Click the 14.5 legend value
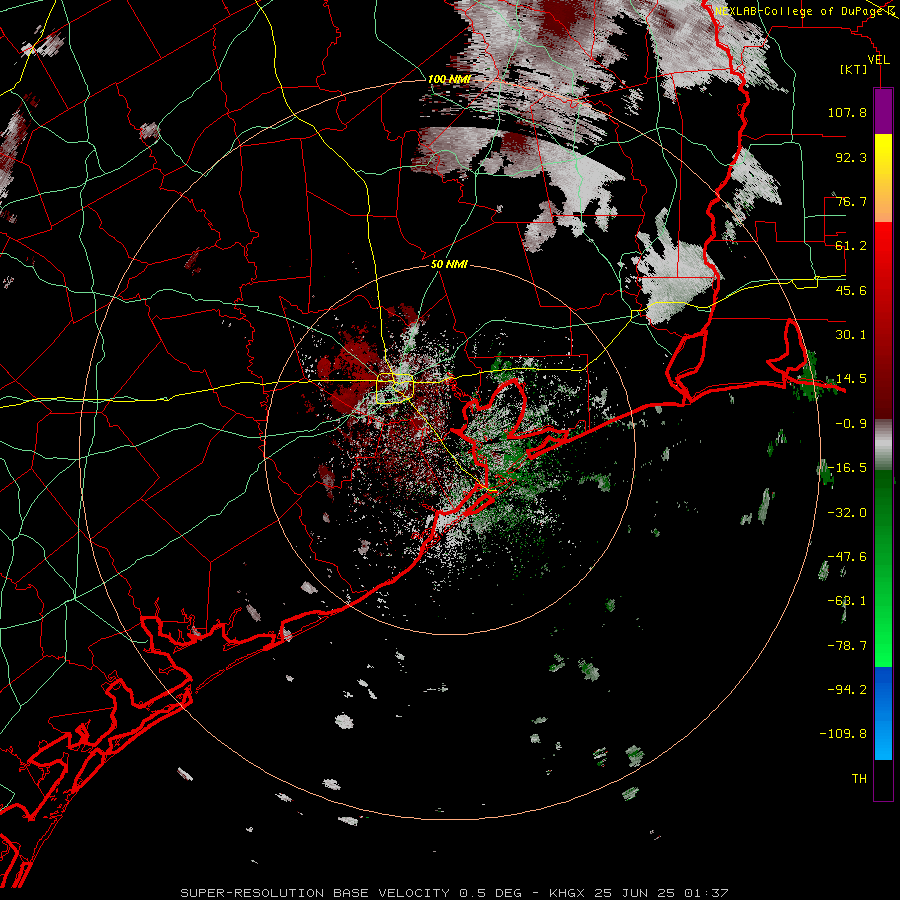This screenshot has width=900, height=900. click(x=851, y=379)
